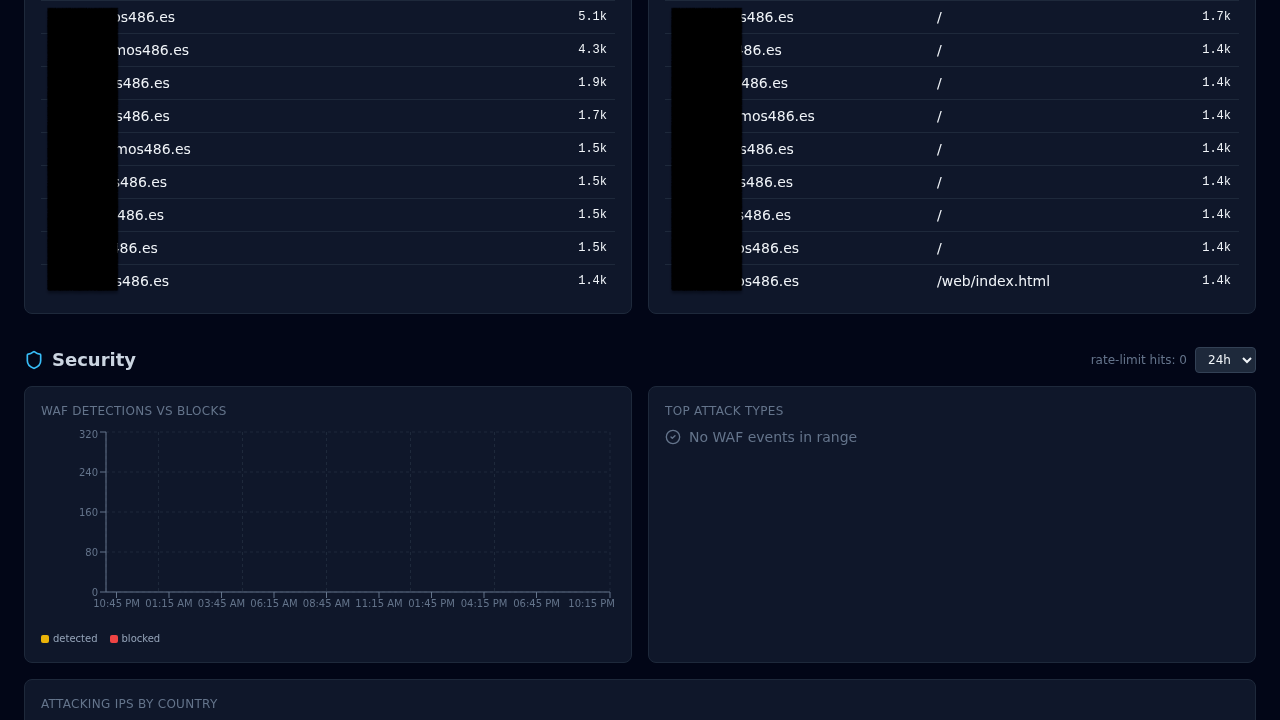The height and width of the screenshot is (720, 1280).
Task: Open the 24h time range dropdown
Action: point(1225,360)
